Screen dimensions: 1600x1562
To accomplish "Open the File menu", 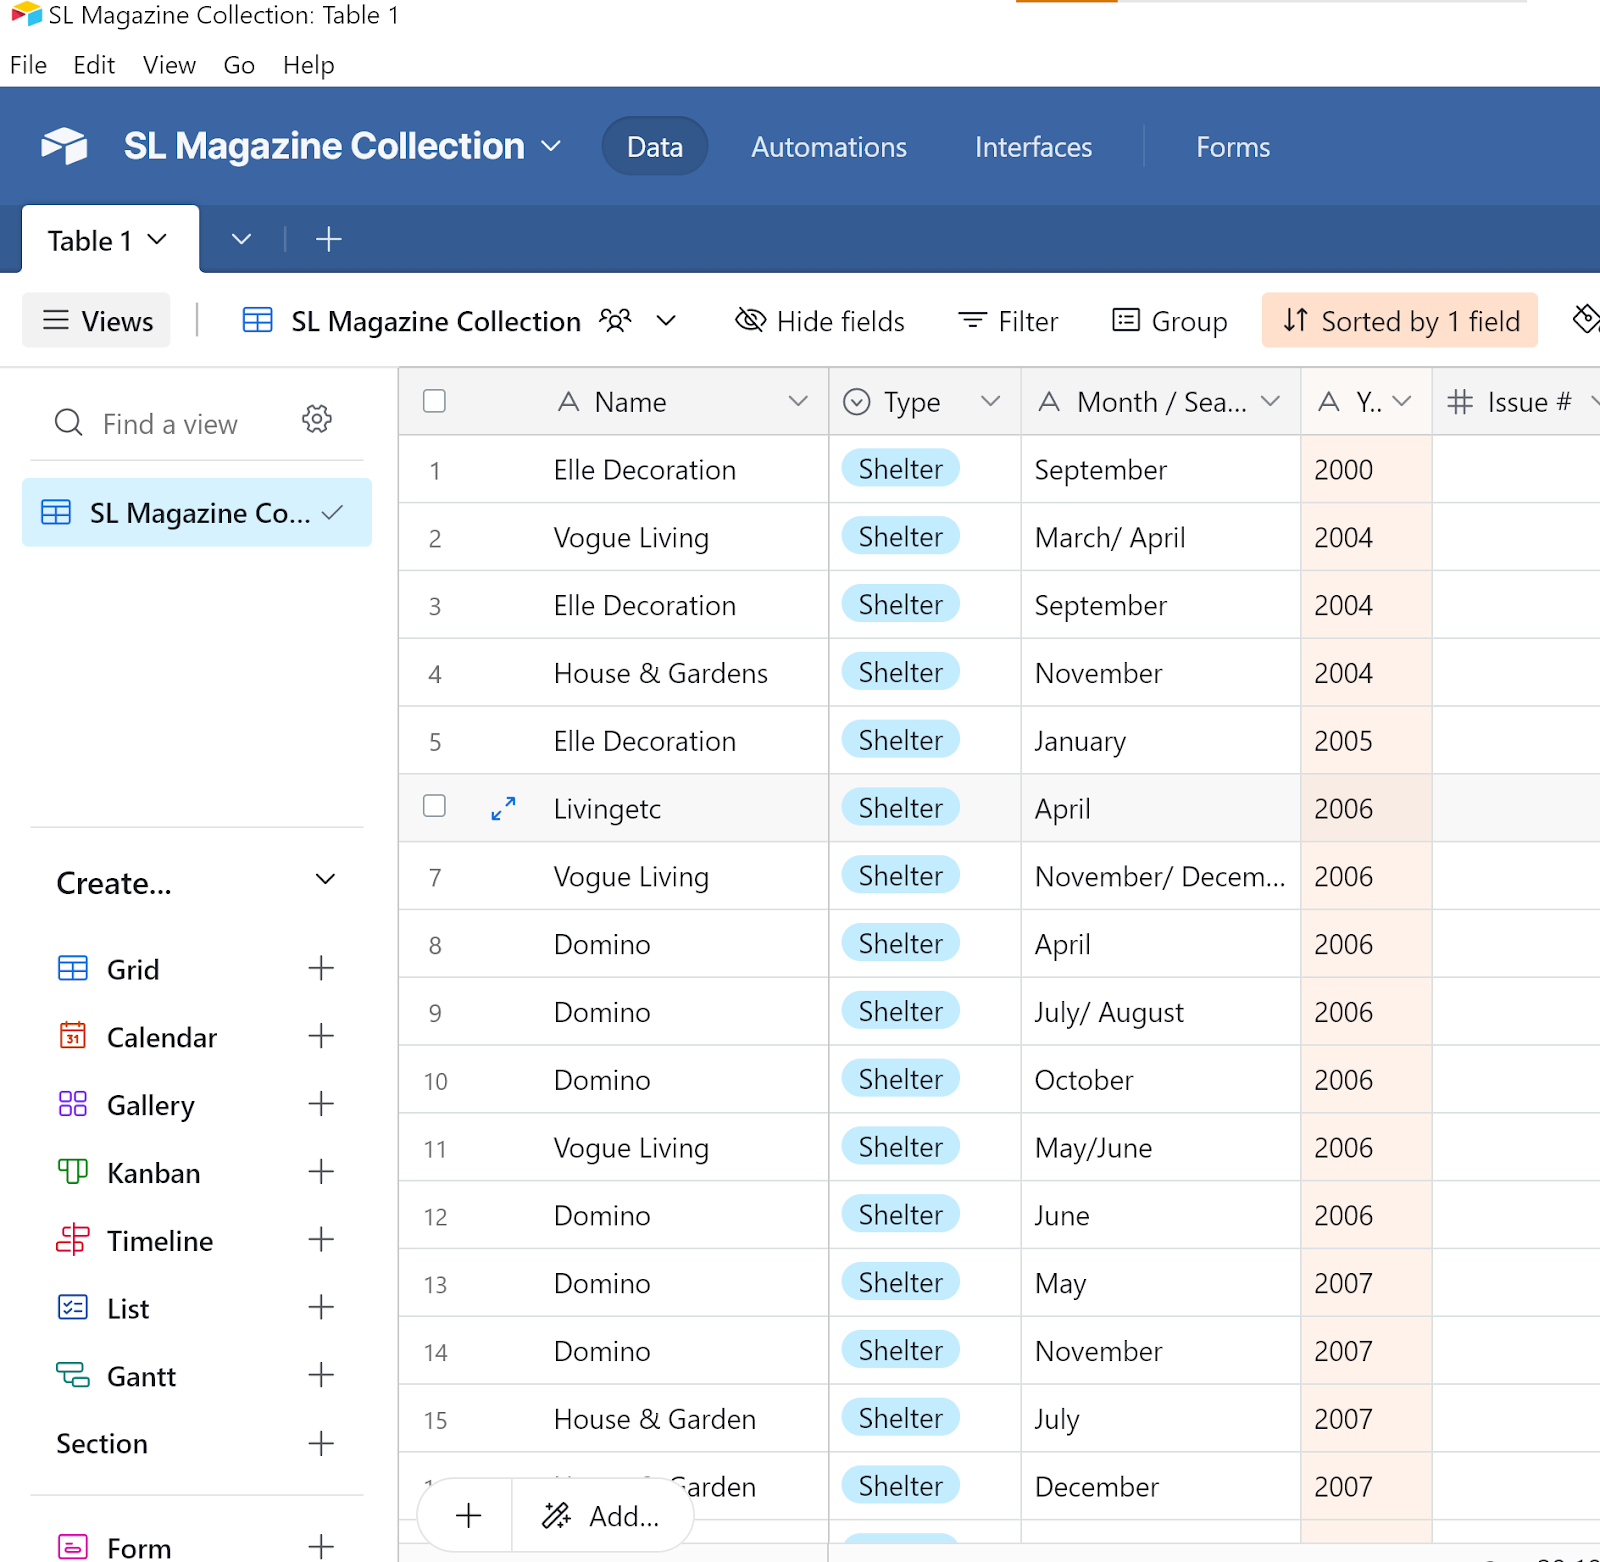I will pyautogui.click(x=29, y=65).
